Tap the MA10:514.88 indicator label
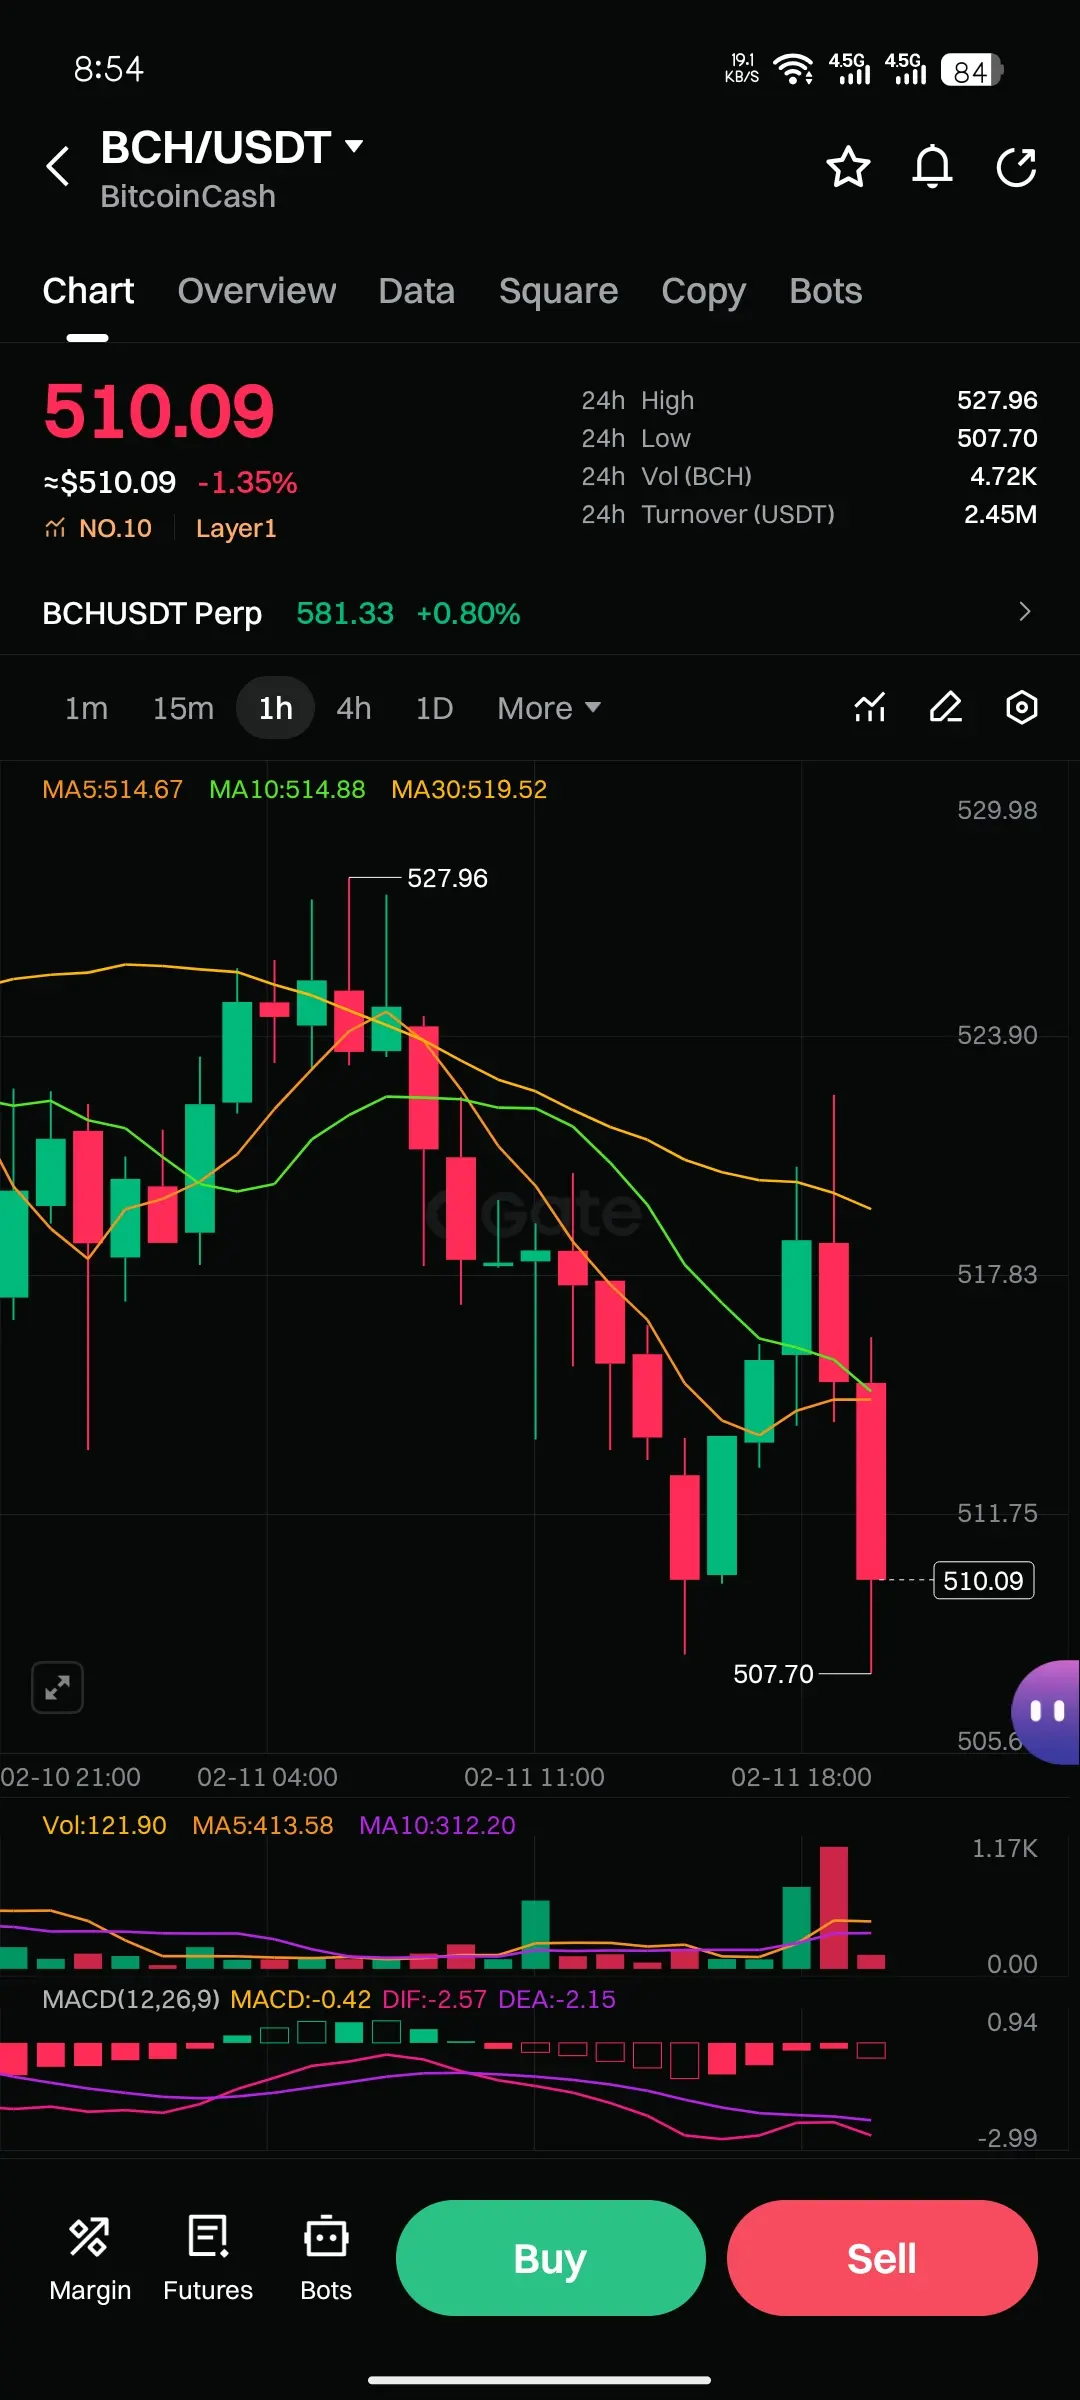 click(x=287, y=789)
